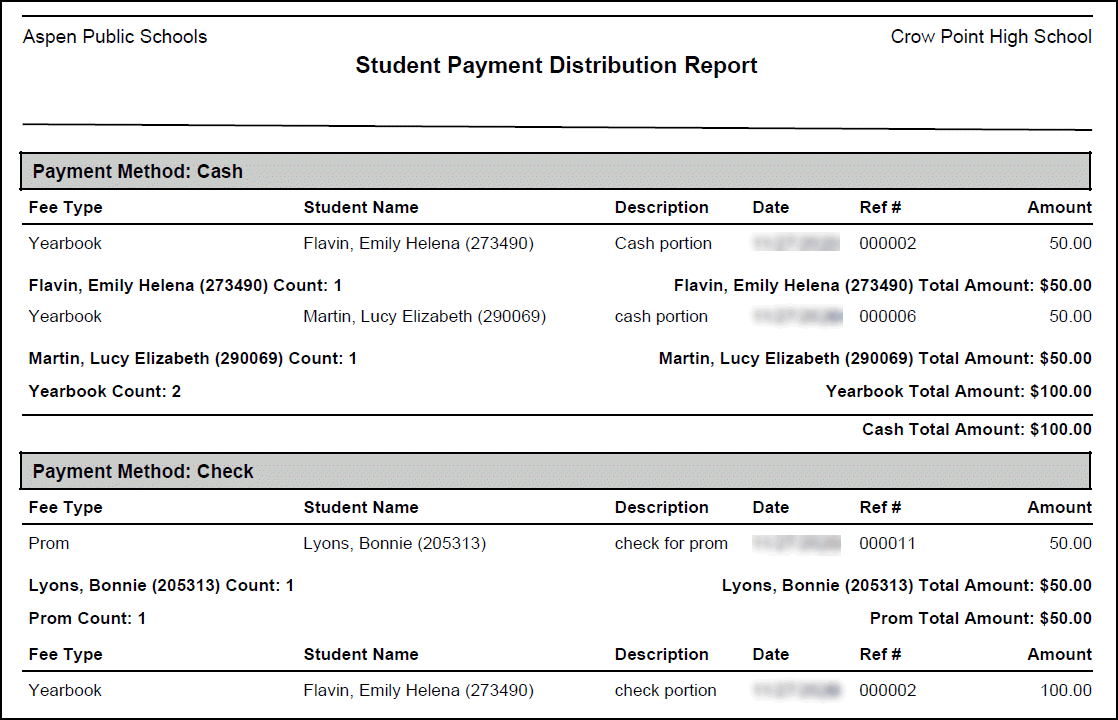Click the Prom Count: 1 summary

[87, 618]
